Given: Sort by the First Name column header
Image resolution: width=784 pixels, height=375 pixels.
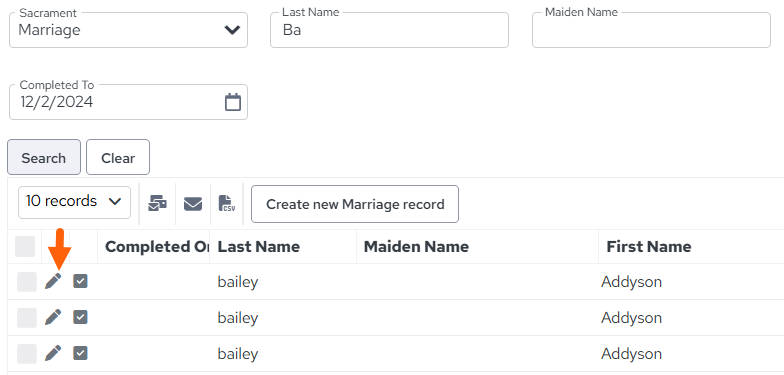Looking at the screenshot, I should (648, 246).
